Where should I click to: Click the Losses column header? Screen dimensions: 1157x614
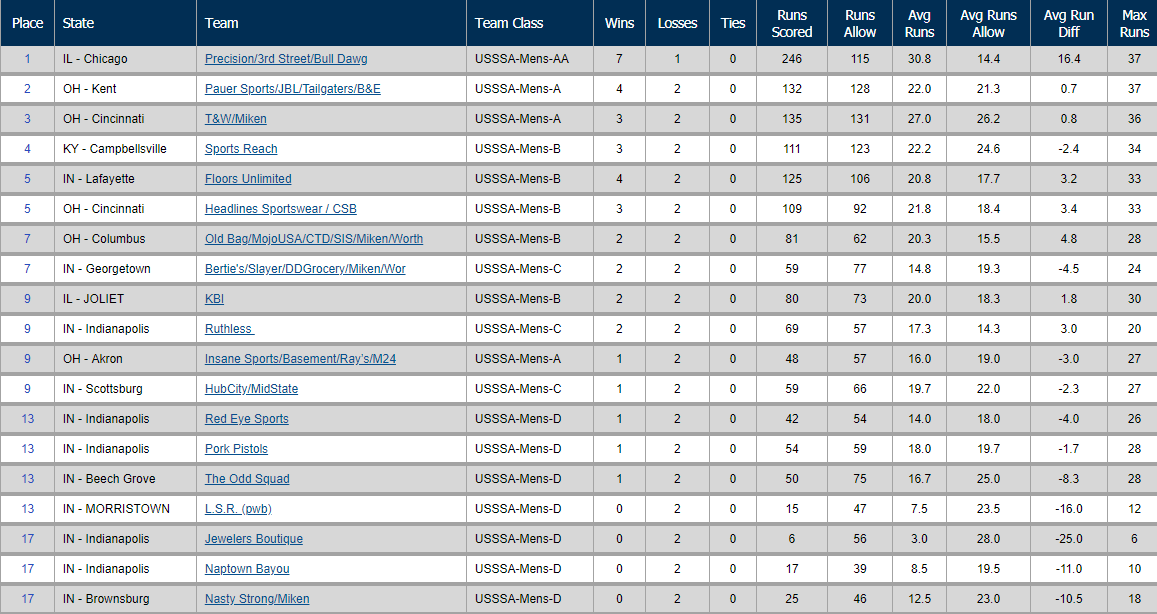[677, 23]
